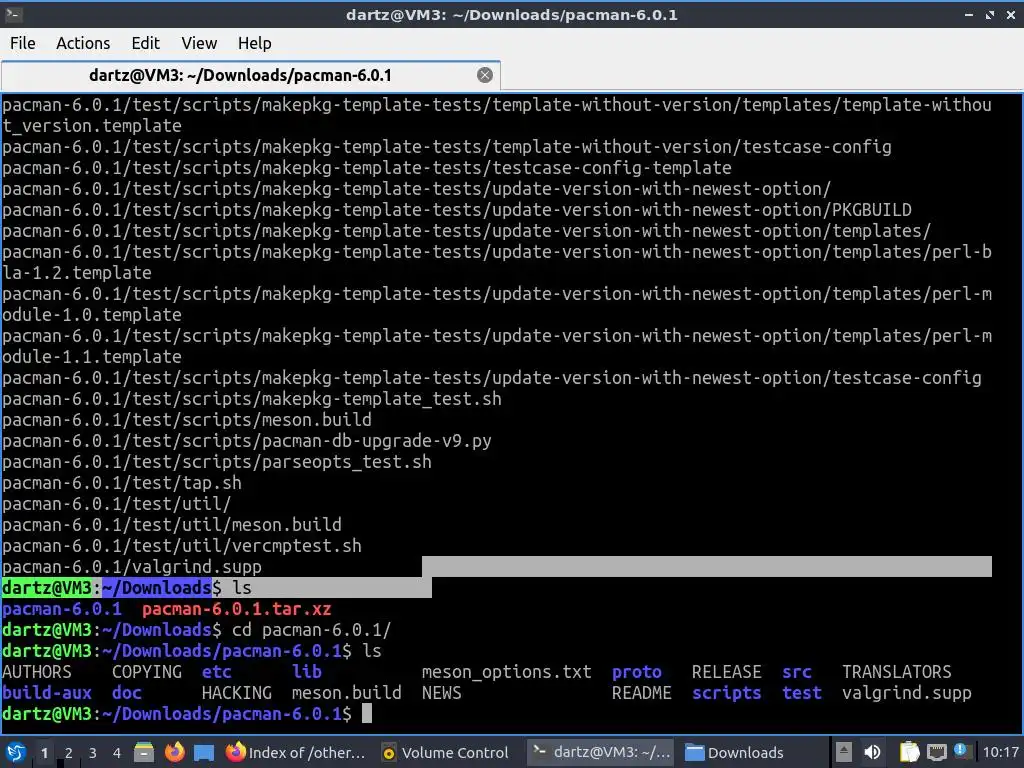Click the AUTHORS entry in ls output

point(37,672)
